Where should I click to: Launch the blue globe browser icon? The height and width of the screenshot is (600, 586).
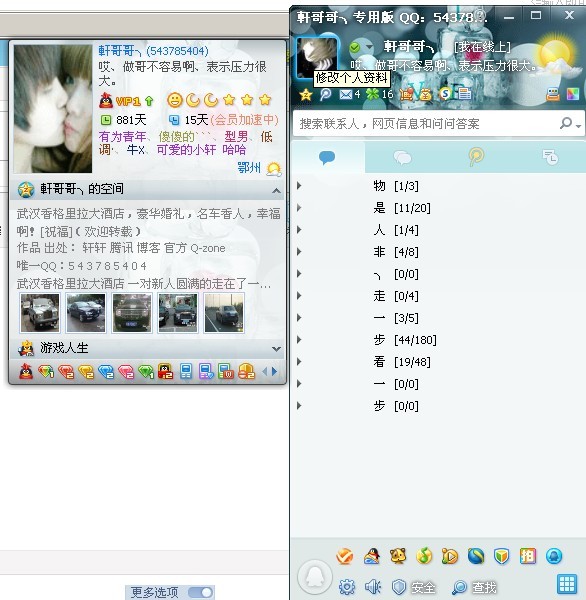[476, 556]
